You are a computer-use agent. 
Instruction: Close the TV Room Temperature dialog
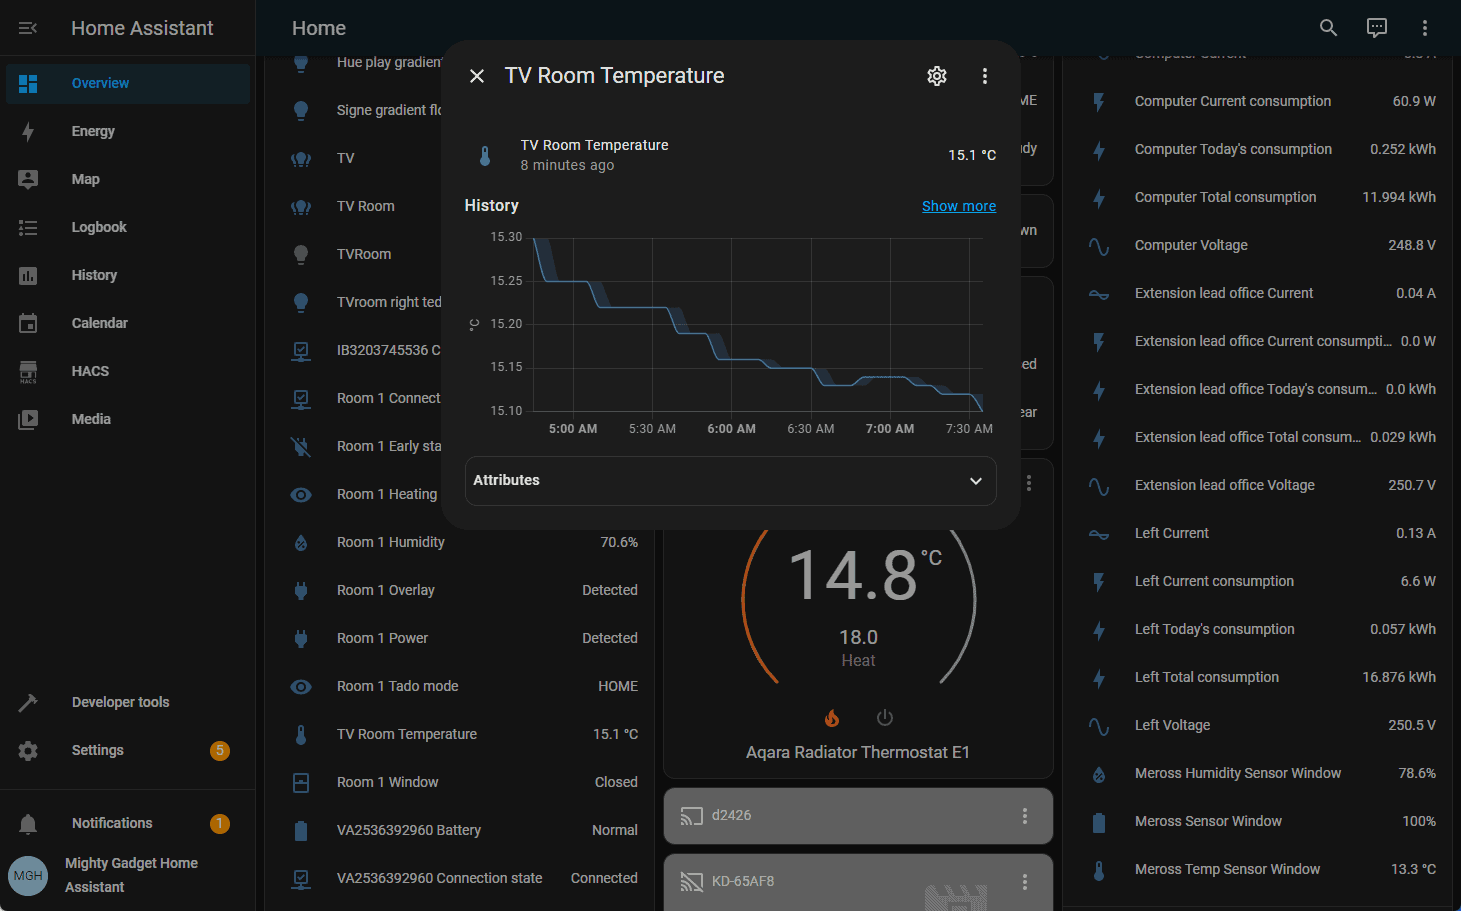pyautogui.click(x=477, y=76)
